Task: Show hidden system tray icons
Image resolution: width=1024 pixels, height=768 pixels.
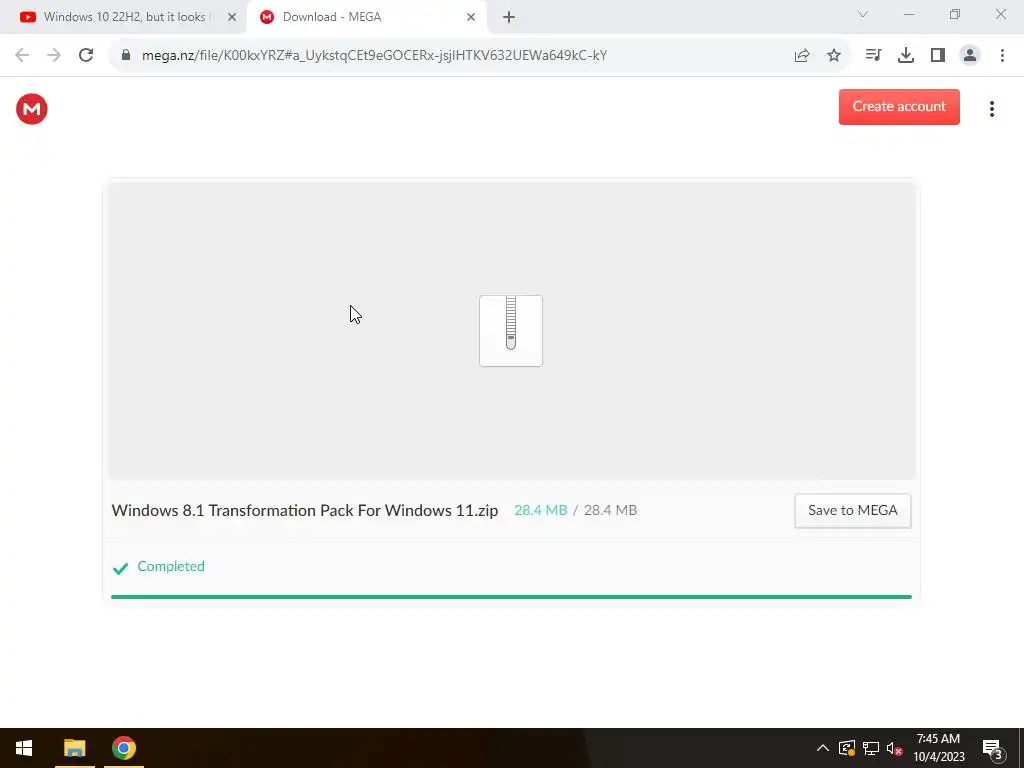Action: click(823, 748)
